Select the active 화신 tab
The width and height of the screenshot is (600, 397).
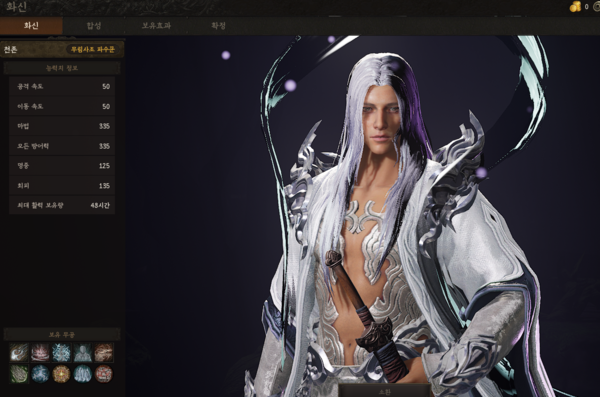tap(31, 26)
